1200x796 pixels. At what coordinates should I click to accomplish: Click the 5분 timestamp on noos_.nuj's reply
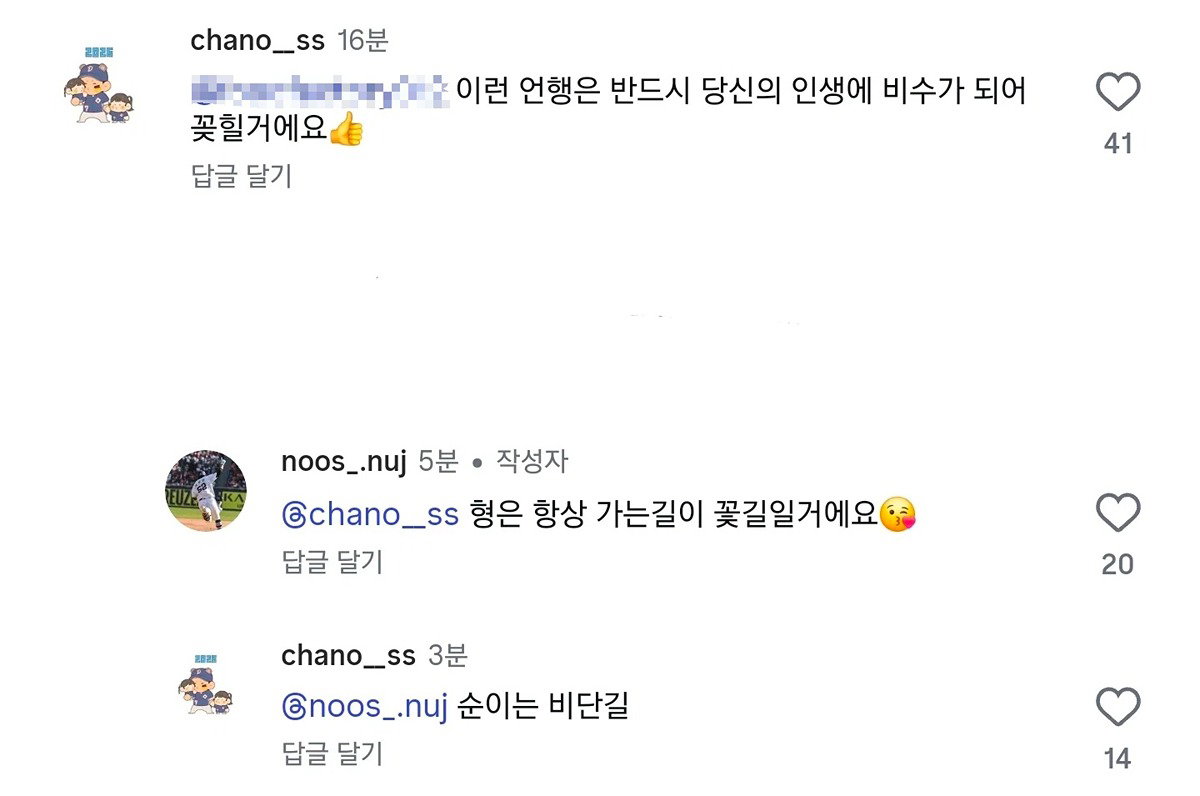[438, 462]
